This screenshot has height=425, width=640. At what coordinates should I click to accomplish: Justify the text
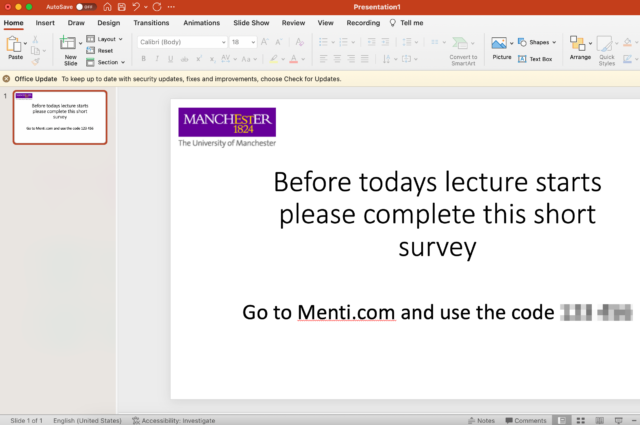(364, 59)
